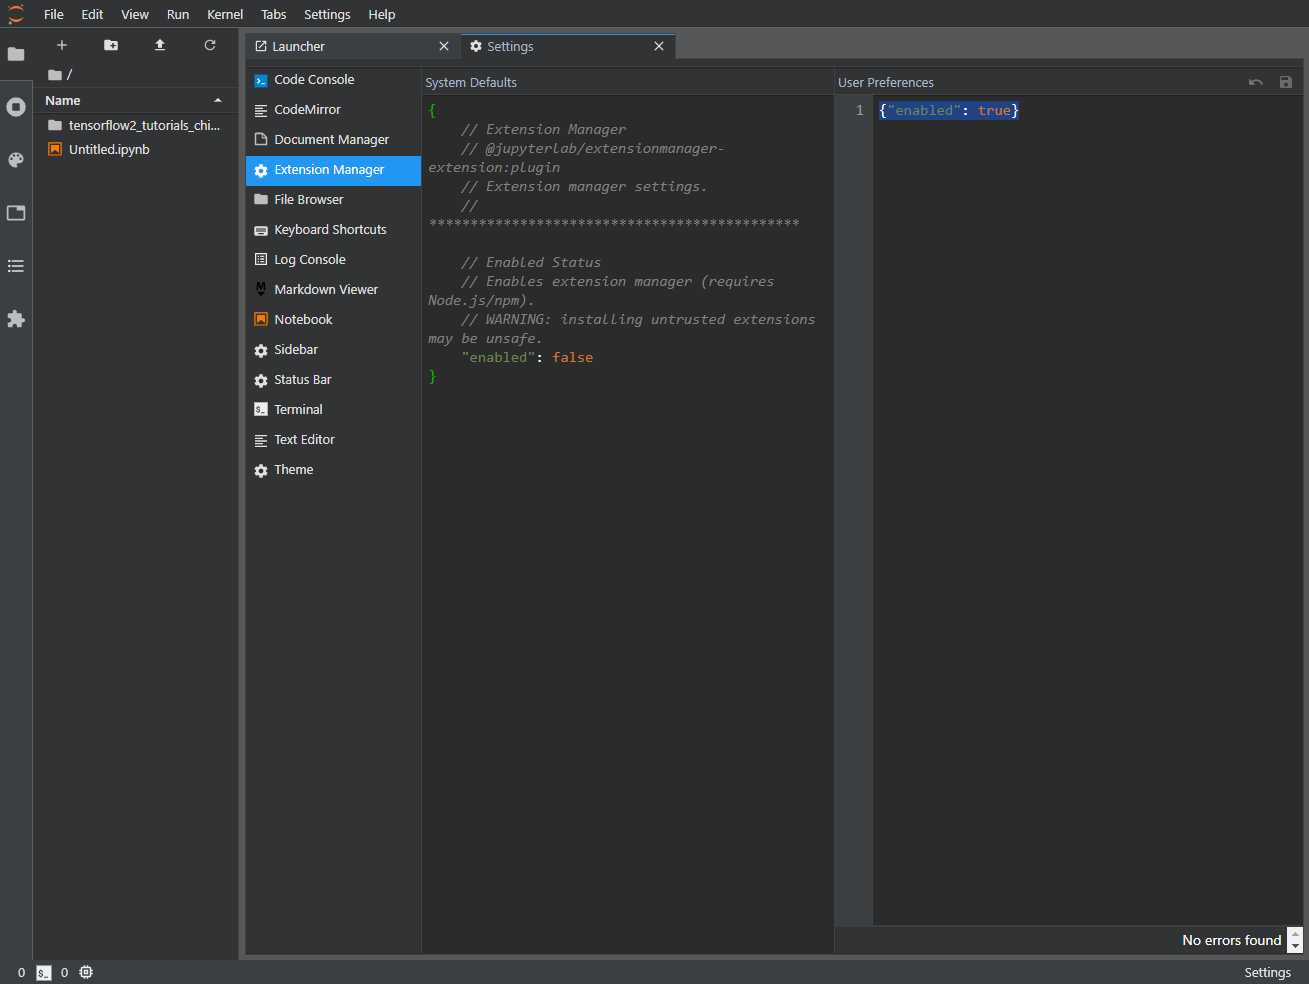This screenshot has height=984, width=1309.
Task: Open the Open Tabs sidebar icon
Action: click(x=16, y=213)
